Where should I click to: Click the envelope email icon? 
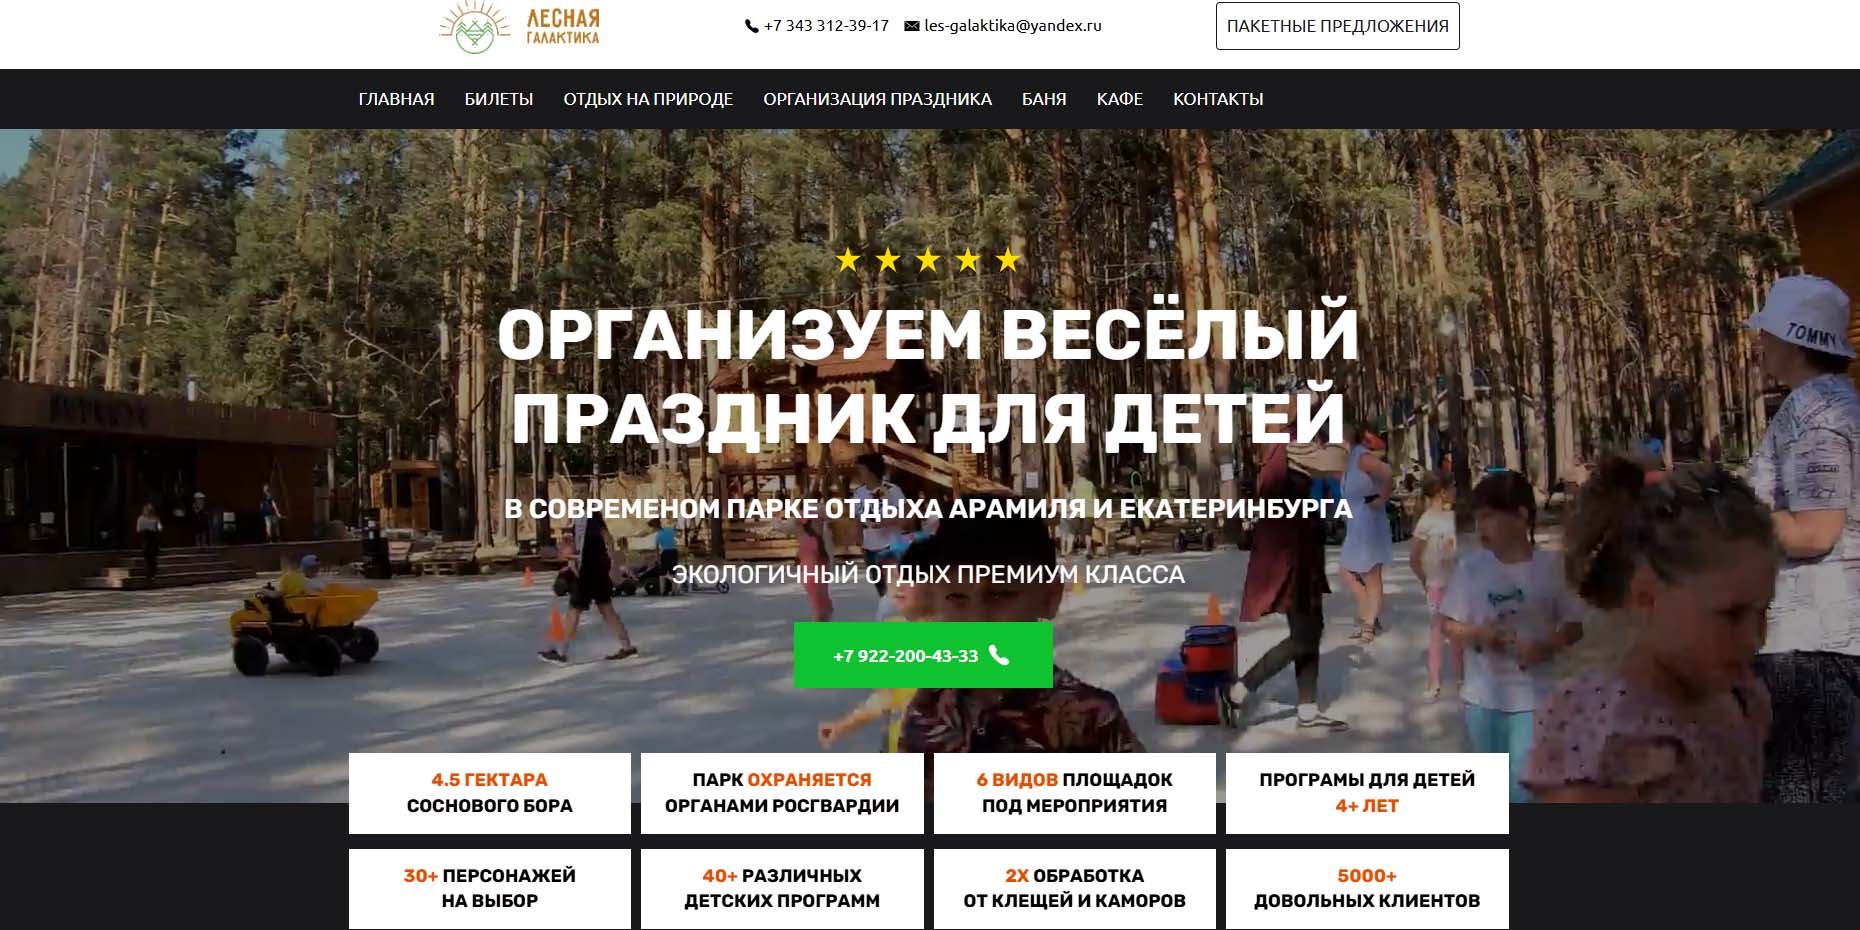click(x=911, y=27)
